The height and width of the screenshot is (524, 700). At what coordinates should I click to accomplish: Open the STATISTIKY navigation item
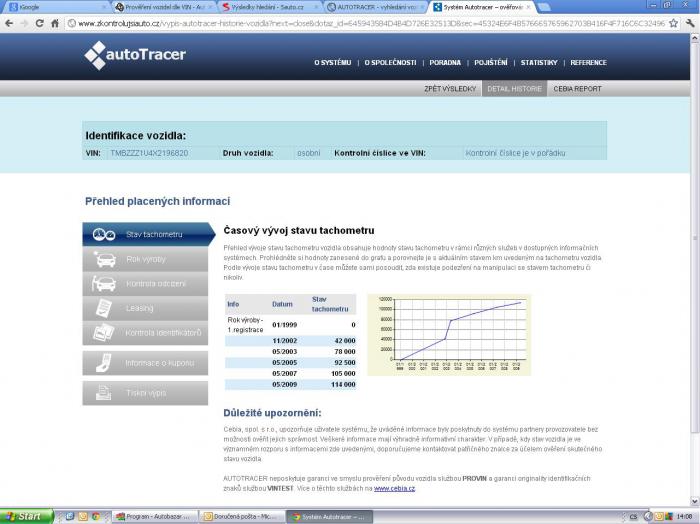tap(539, 62)
